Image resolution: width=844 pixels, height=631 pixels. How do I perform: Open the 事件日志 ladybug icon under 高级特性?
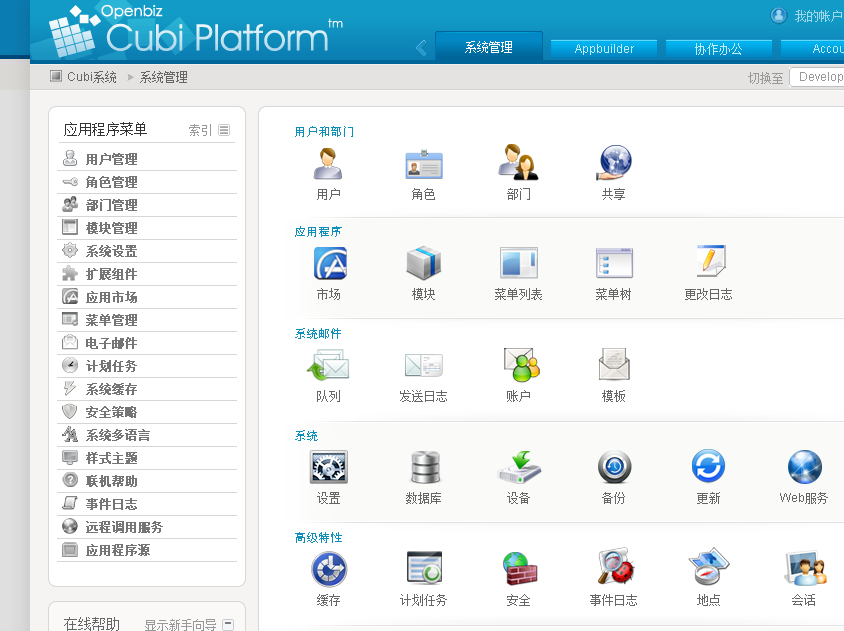point(616,566)
